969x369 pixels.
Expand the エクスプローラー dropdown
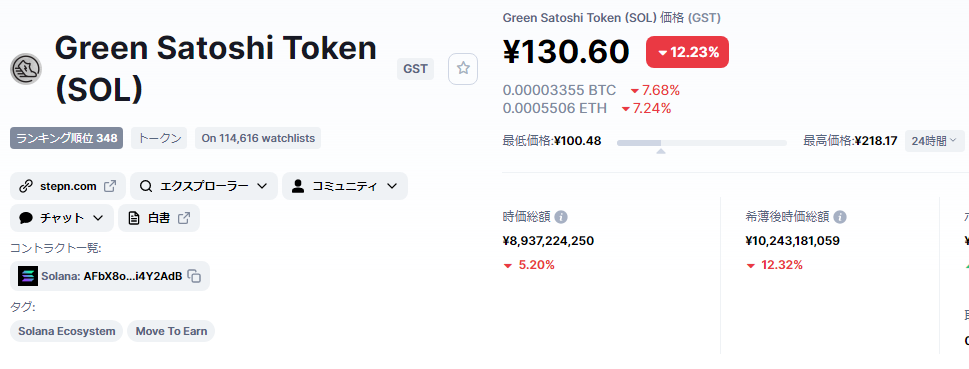tap(204, 186)
